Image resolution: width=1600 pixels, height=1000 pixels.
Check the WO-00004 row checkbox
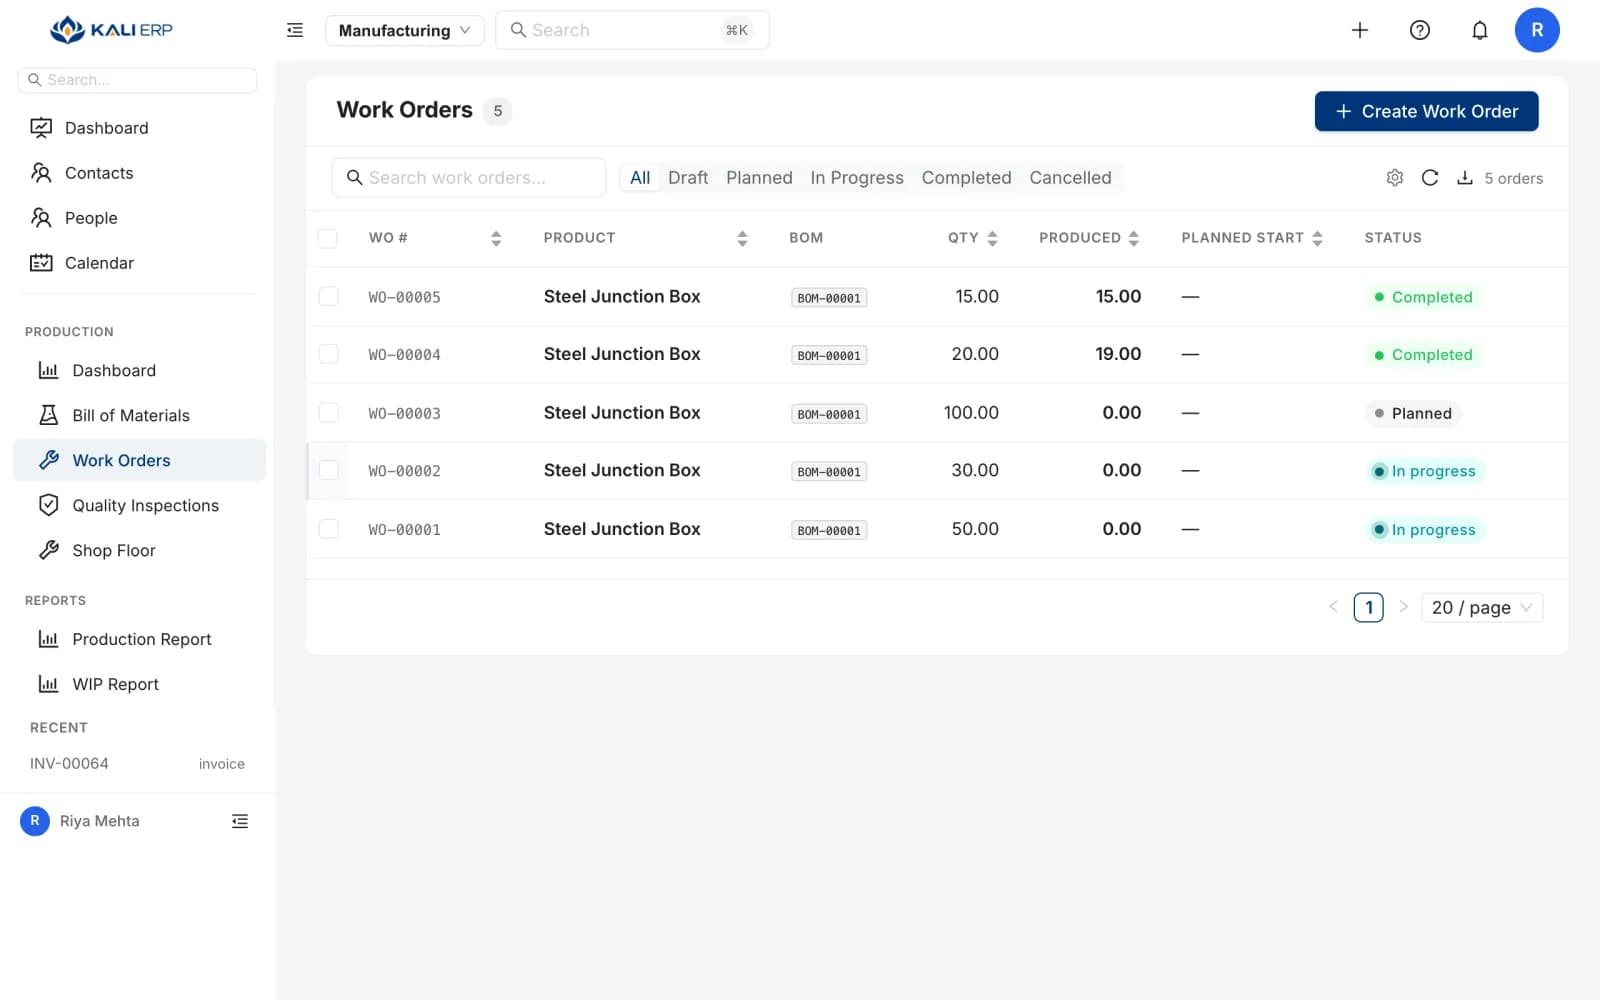(328, 354)
